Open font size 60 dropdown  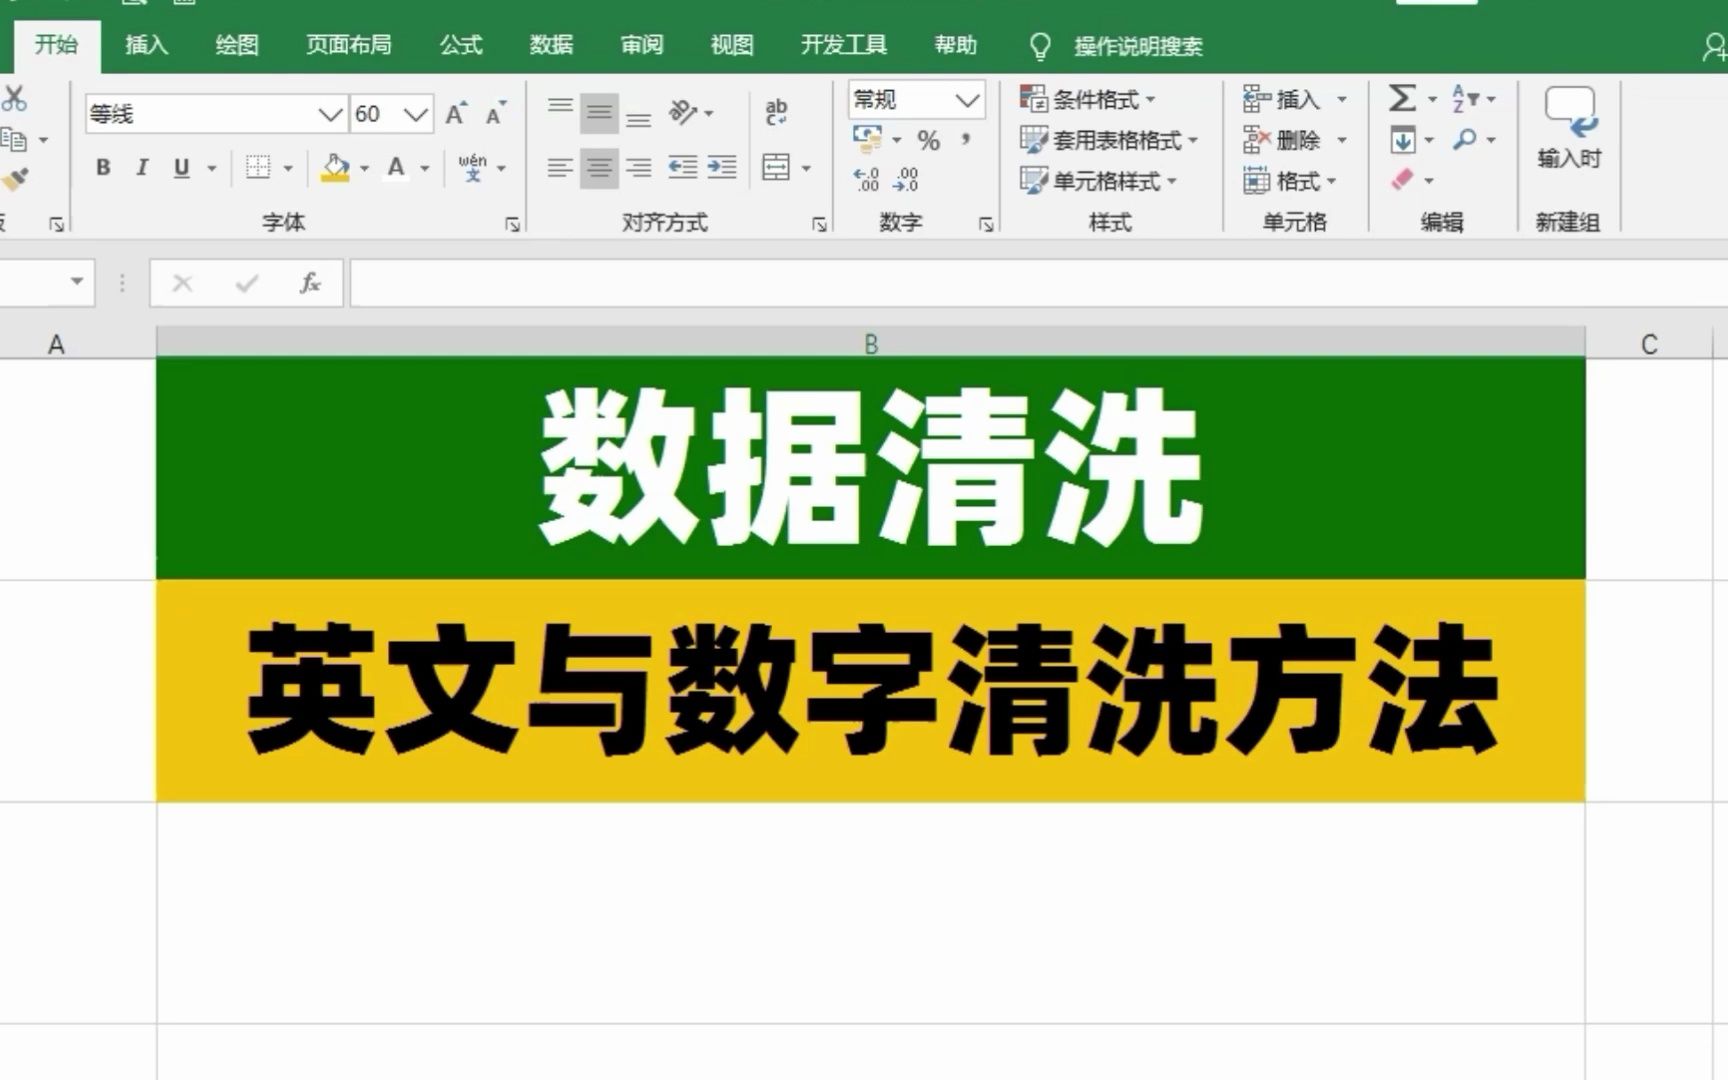coord(416,114)
